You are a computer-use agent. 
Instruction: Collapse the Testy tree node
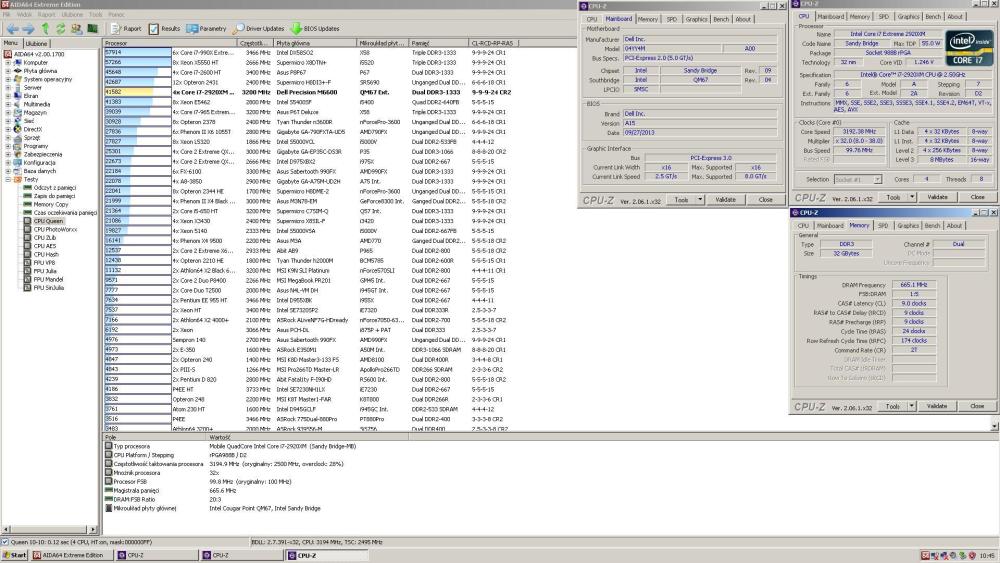[x=8, y=179]
